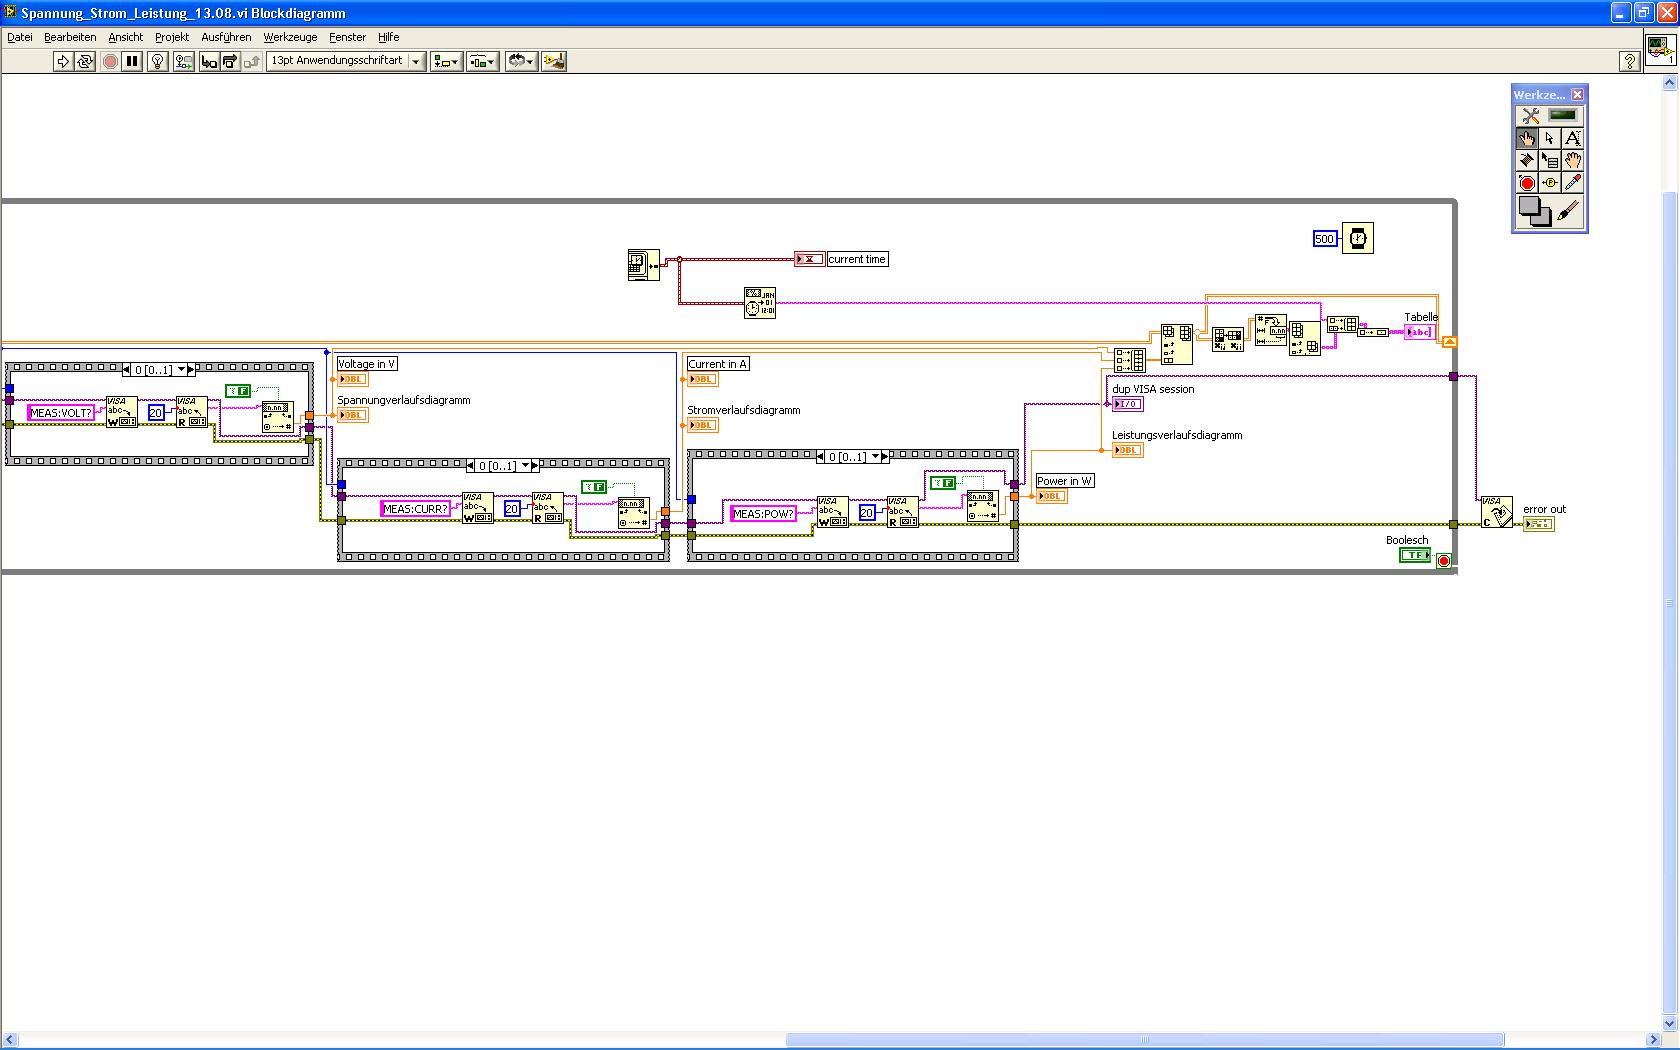Select the Probe tool
The image size is (1680, 1050).
pos(1550,183)
